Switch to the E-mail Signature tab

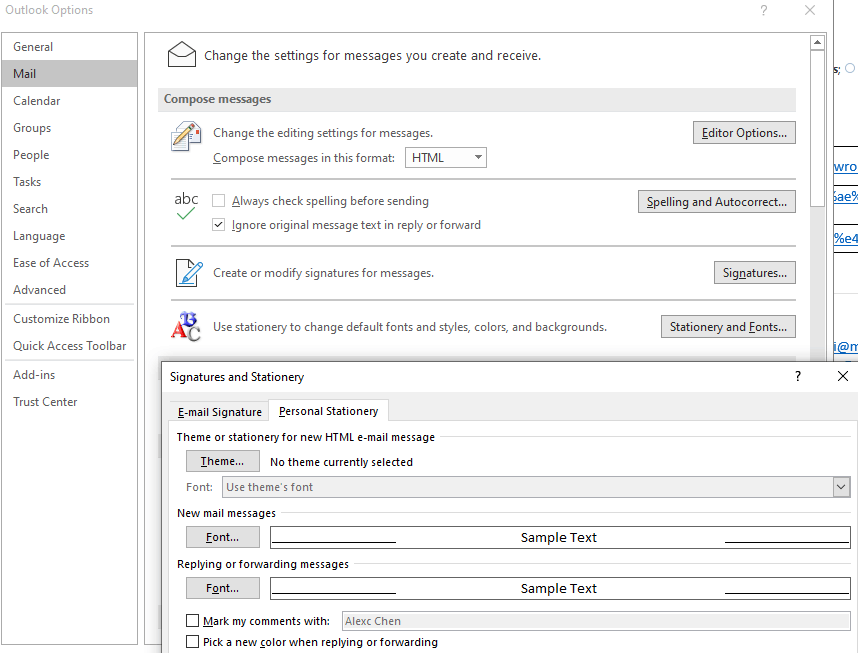219,412
